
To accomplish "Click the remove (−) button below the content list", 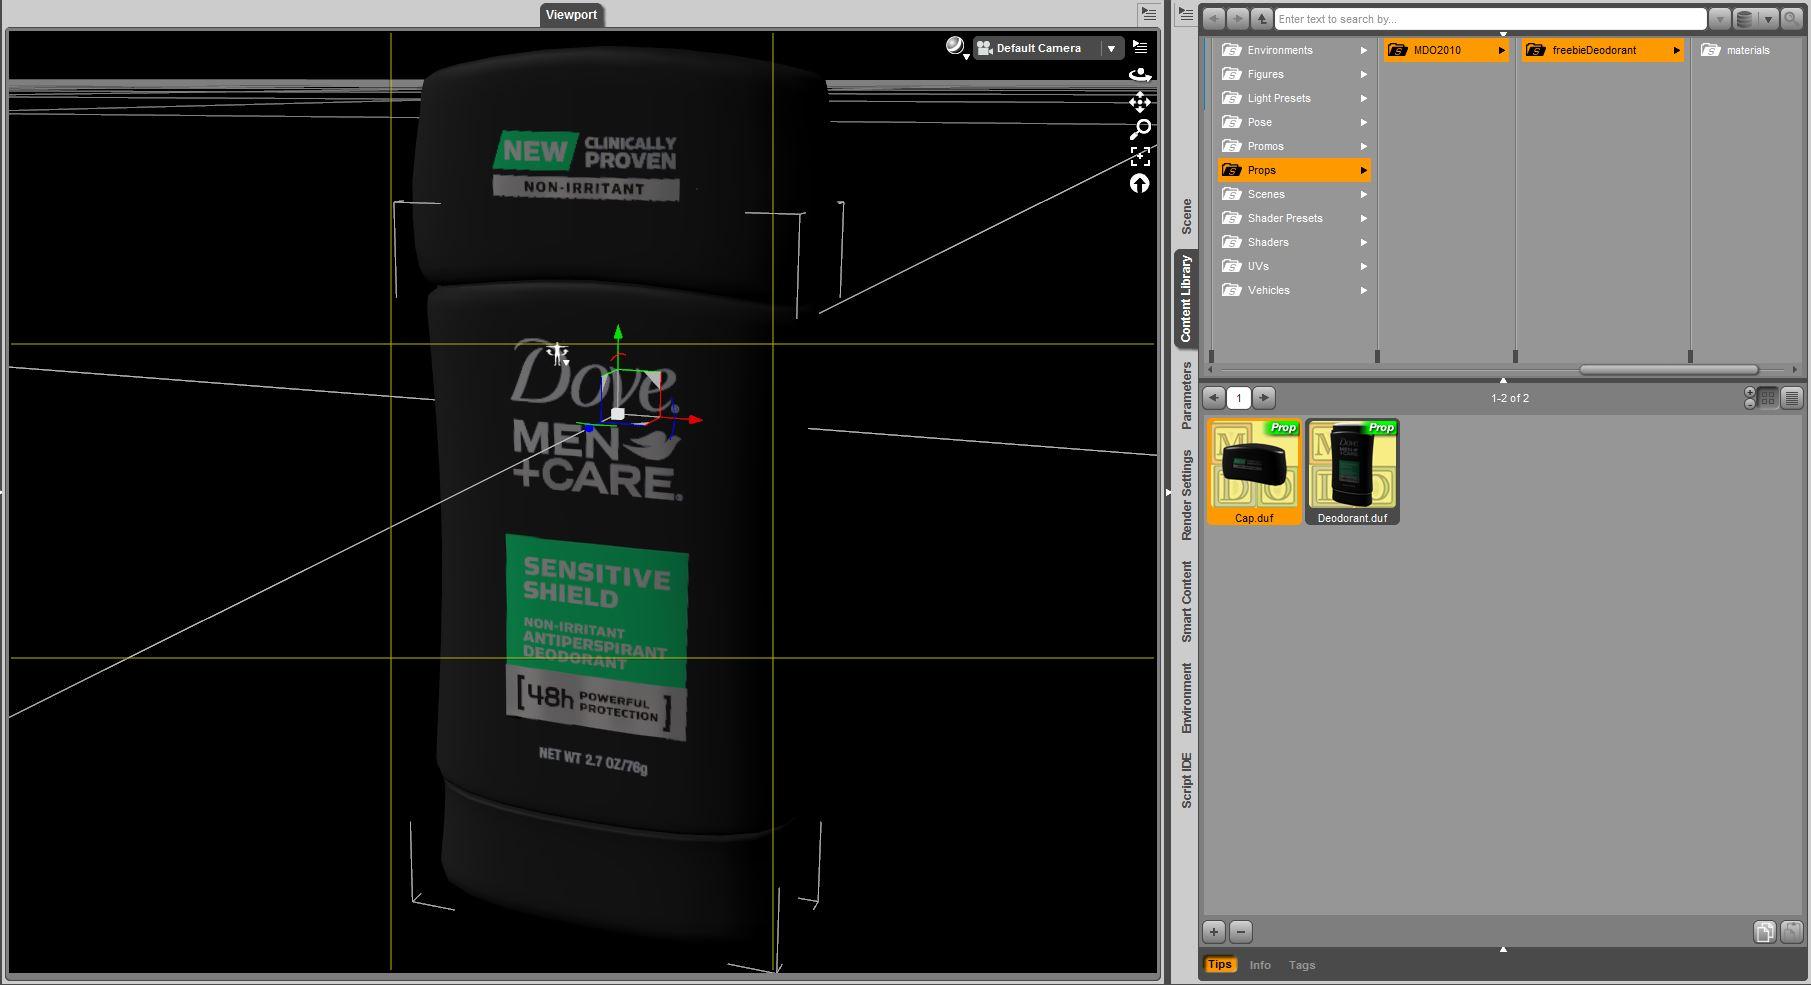I will pos(1241,932).
